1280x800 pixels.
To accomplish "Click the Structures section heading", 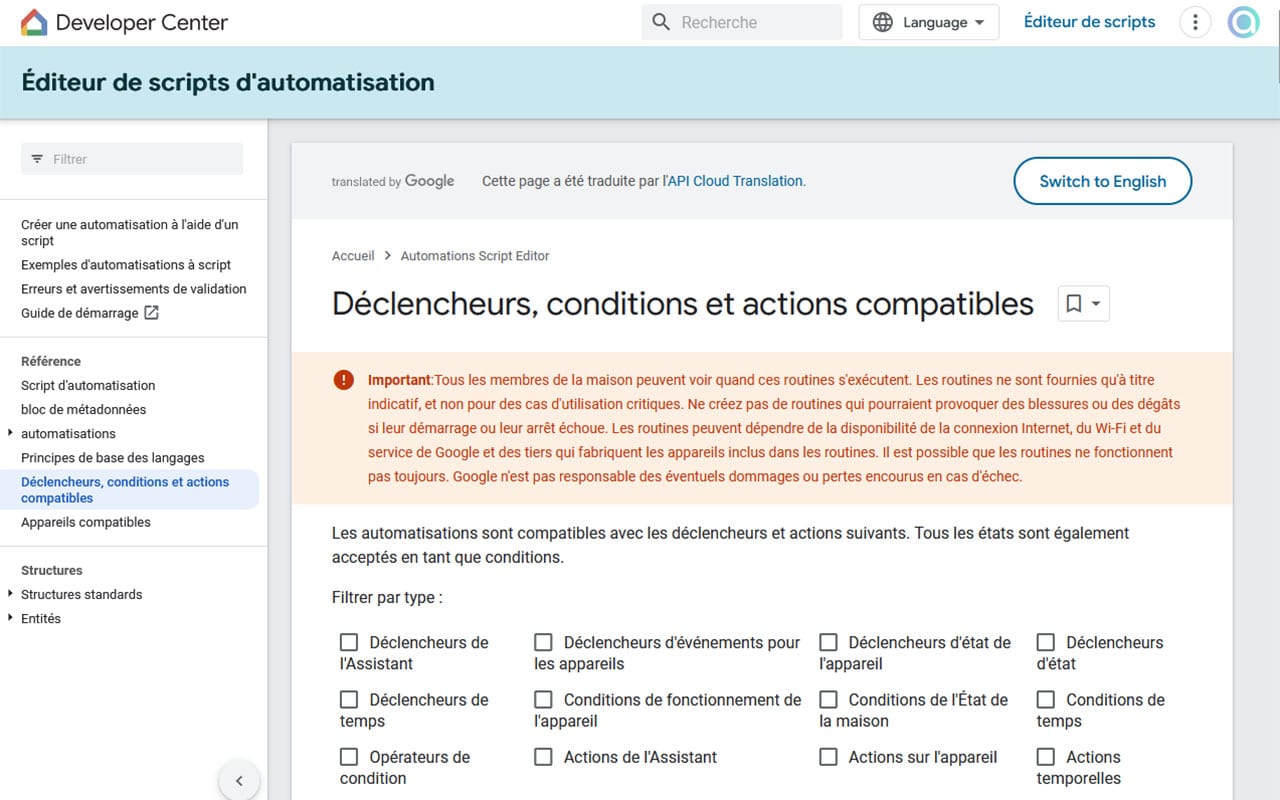I will point(52,570).
